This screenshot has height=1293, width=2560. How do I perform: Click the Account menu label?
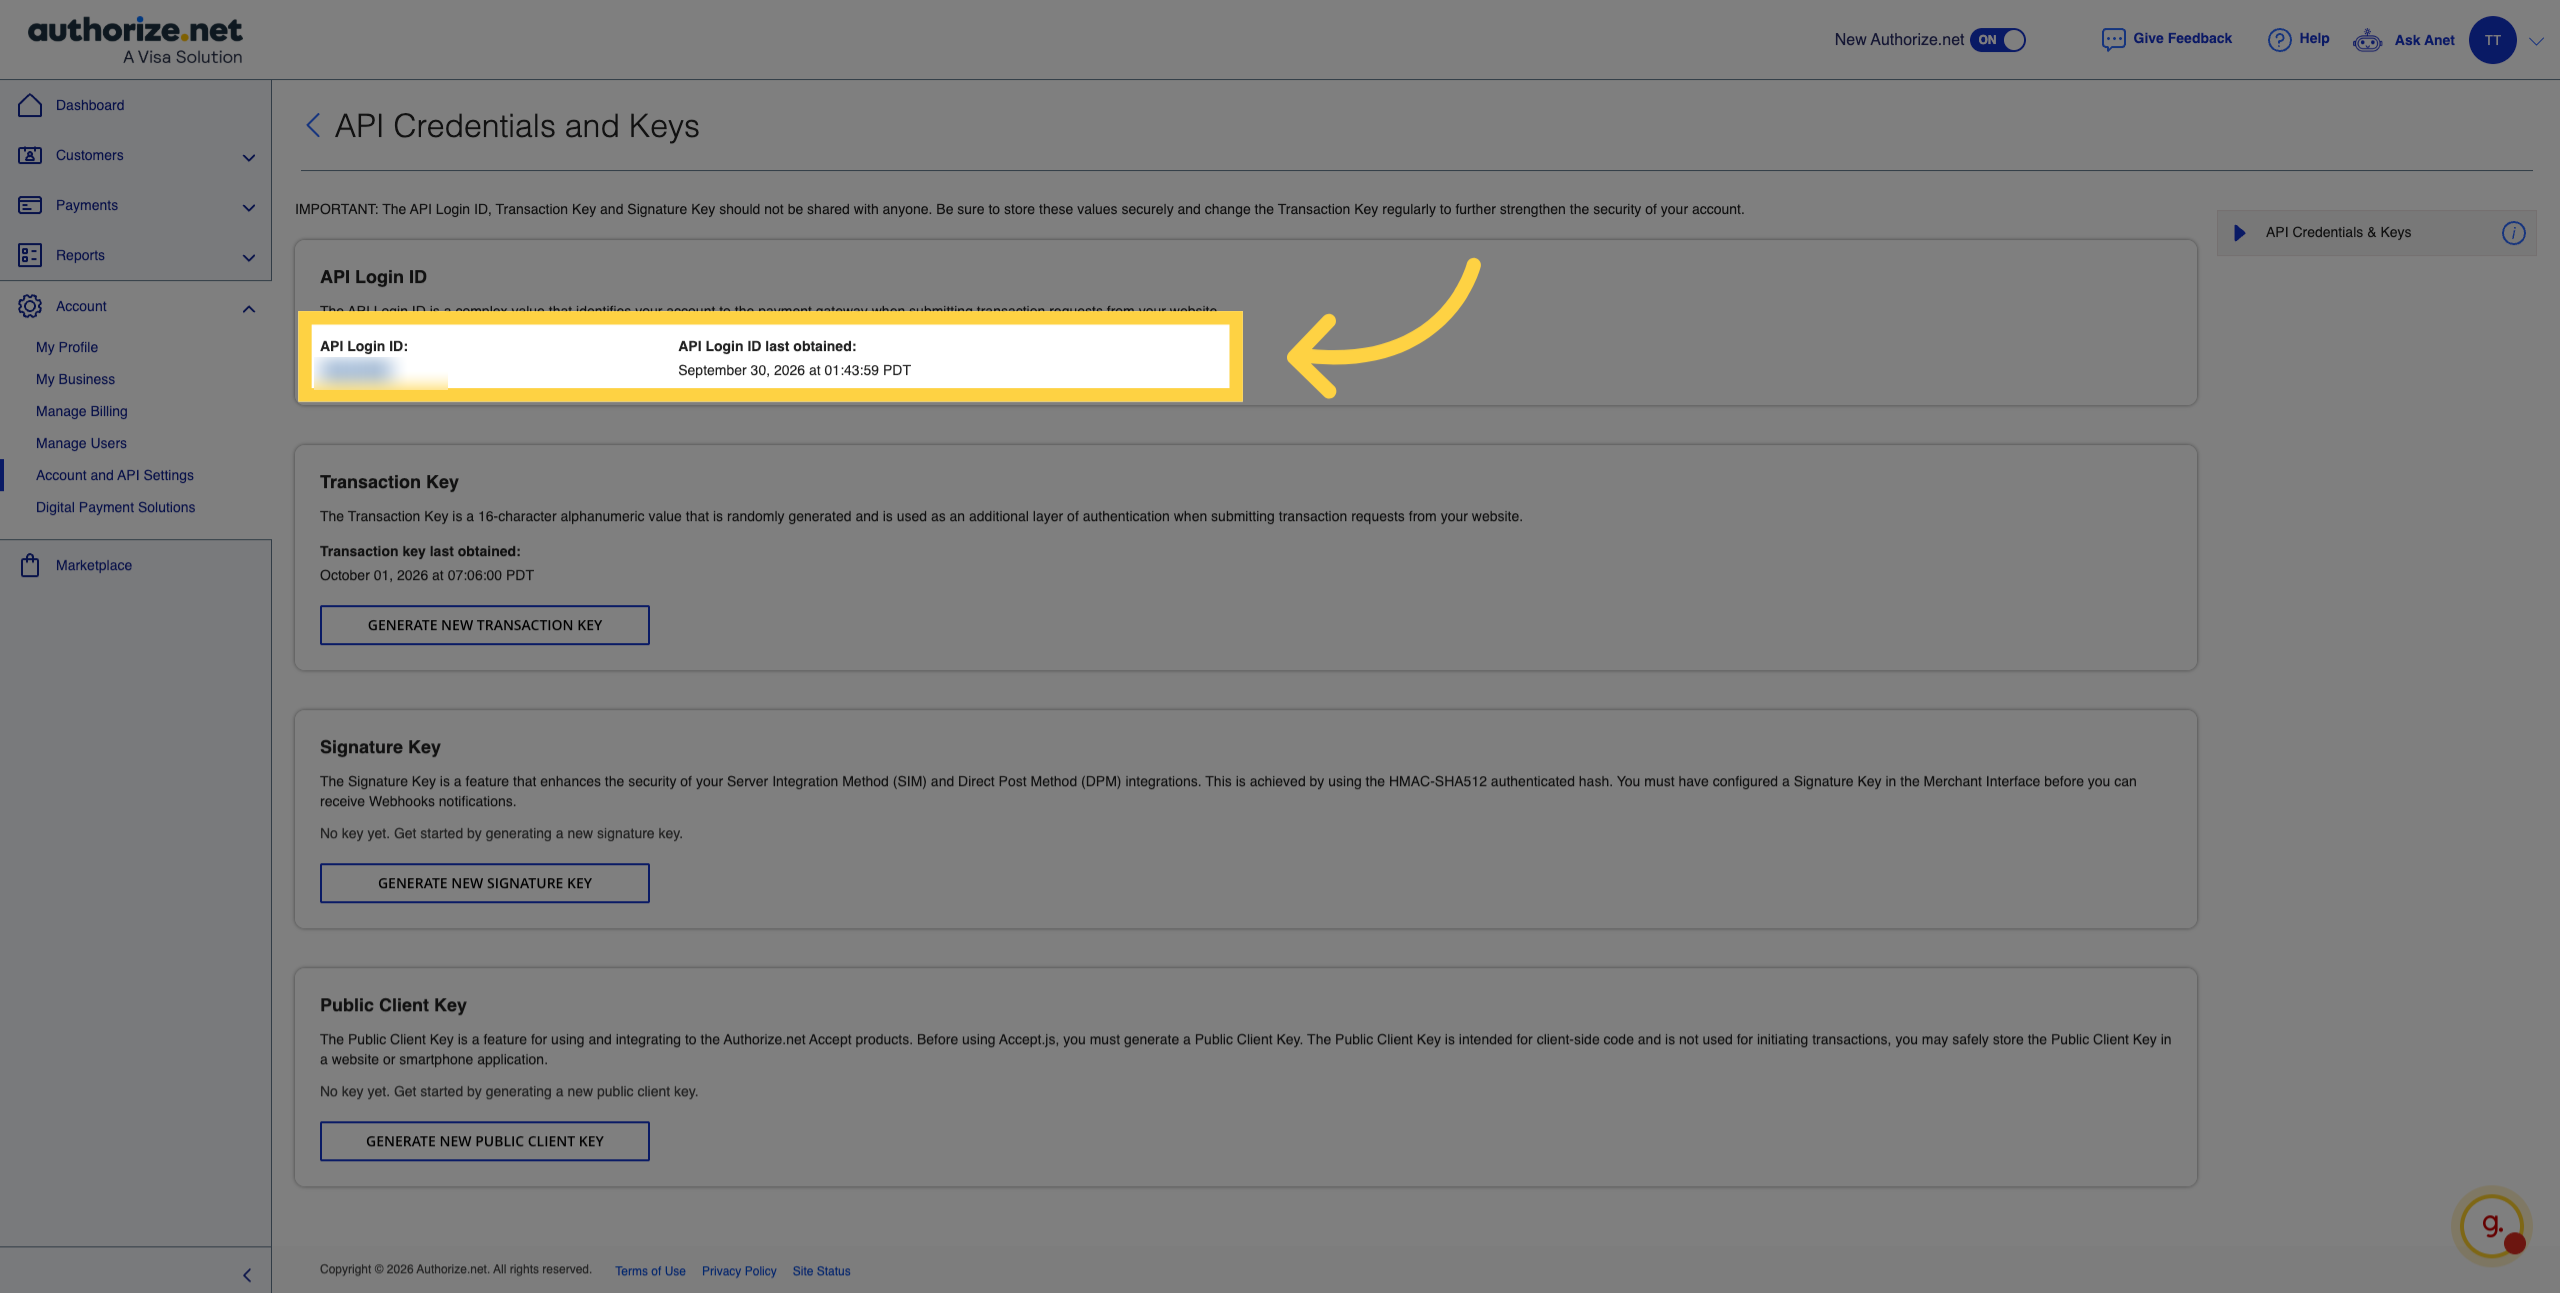[x=81, y=306]
